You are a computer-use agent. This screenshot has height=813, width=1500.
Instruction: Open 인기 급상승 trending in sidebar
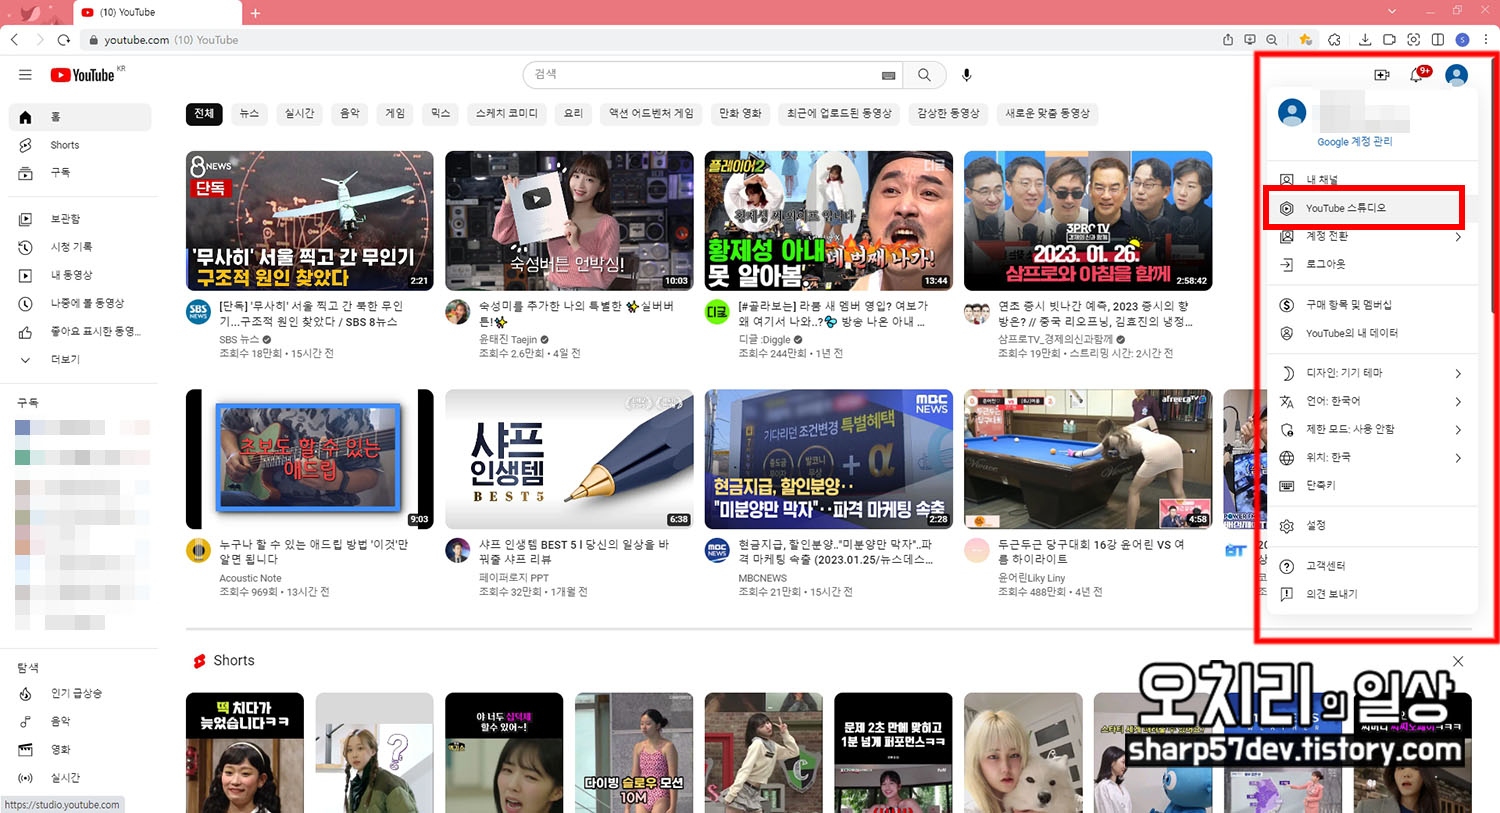coord(80,693)
